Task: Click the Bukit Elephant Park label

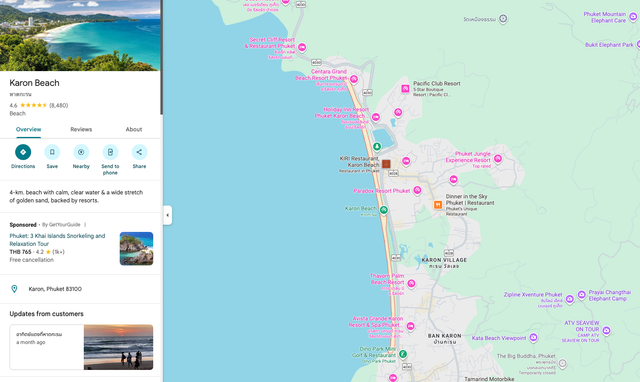Action: pos(609,45)
